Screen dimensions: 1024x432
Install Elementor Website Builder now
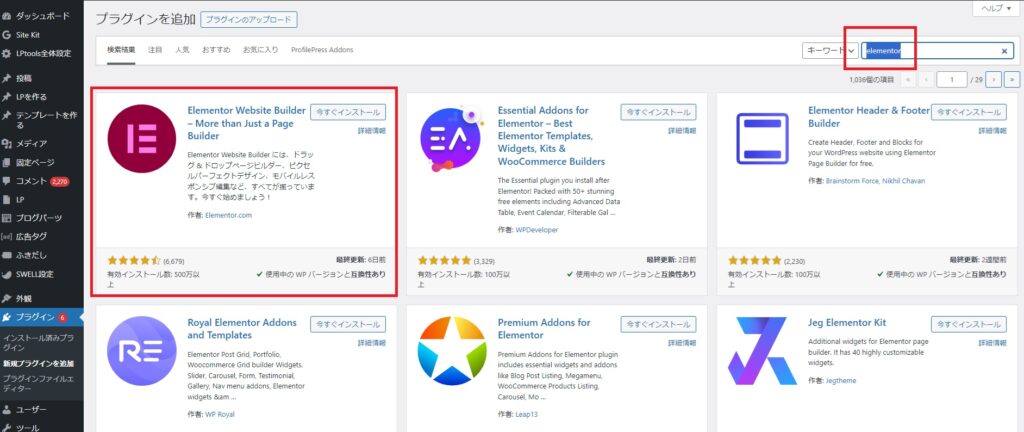pyautogui.click(x=348, y=112)
